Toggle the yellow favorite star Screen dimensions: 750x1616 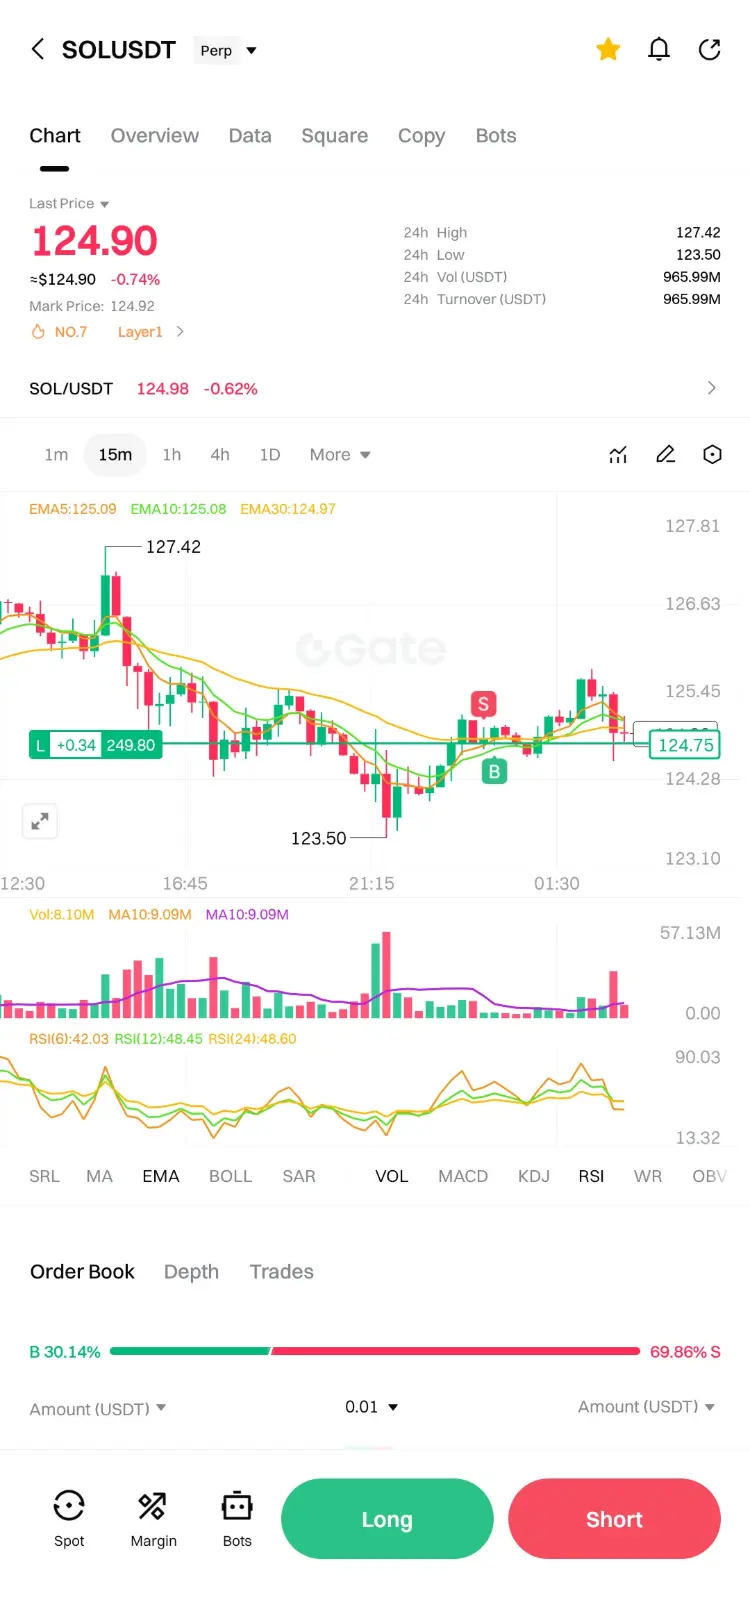pyautogui.click(x=608, y=49)
